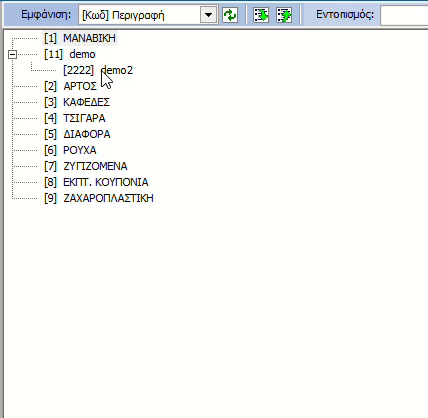Select the [8] ΕΚΠΤ. ΚΟΥΠΟΝΙΑ category

coord(96,182)
